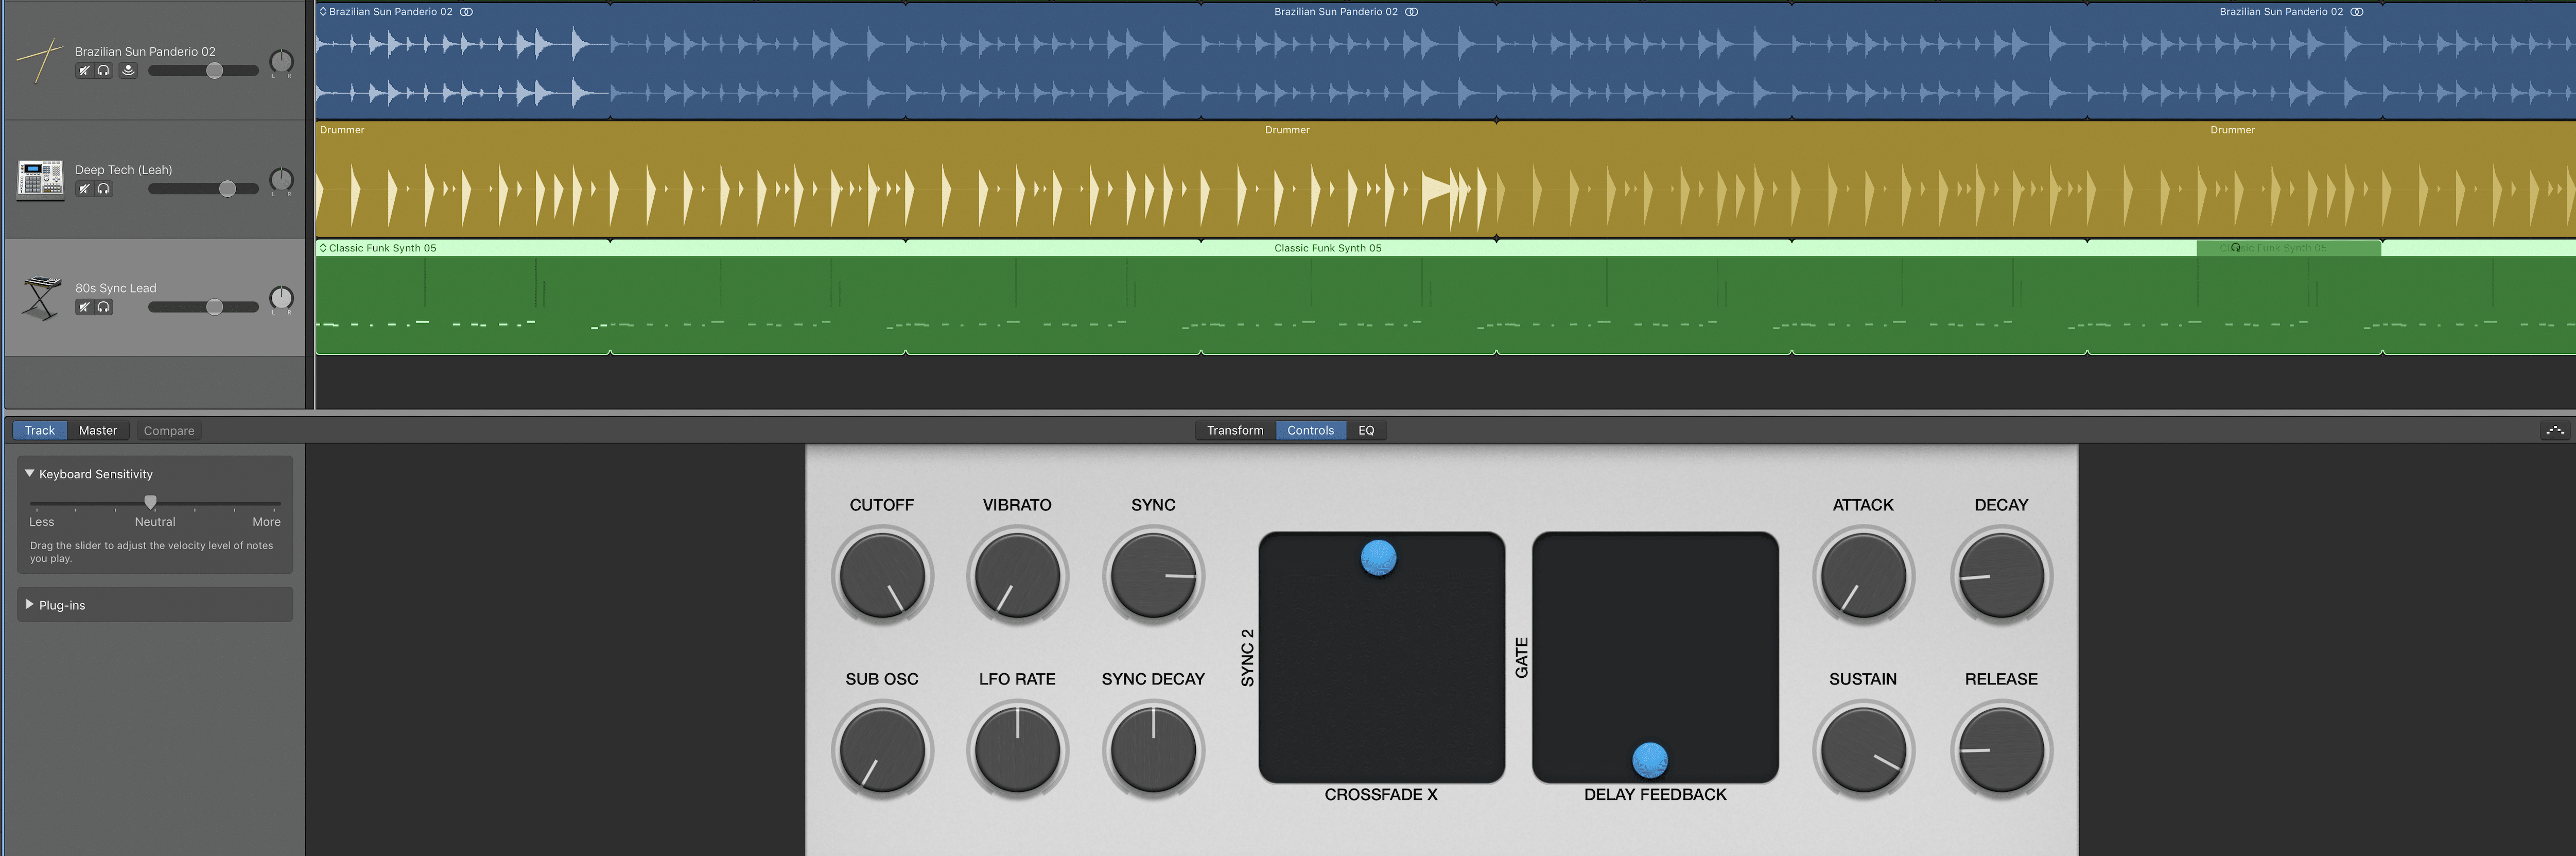Click the third 'Drummer' region label
2576x856 pixels.
[x=2232, y=130]
